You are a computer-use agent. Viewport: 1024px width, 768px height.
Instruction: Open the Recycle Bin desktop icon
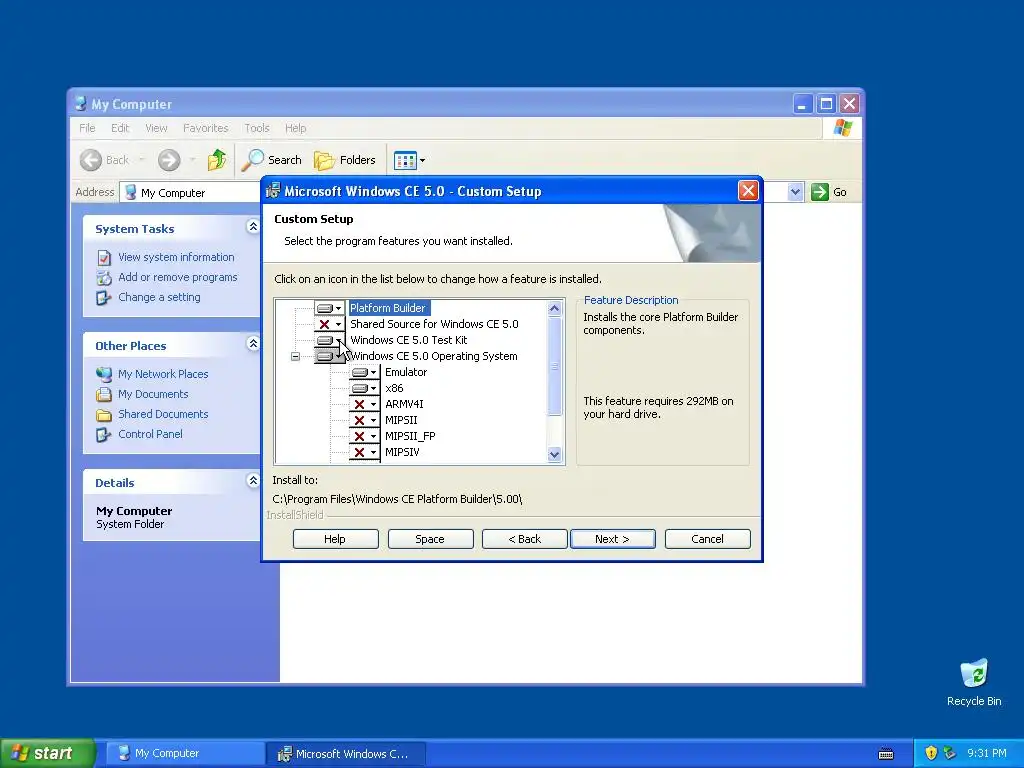(974, 674)
